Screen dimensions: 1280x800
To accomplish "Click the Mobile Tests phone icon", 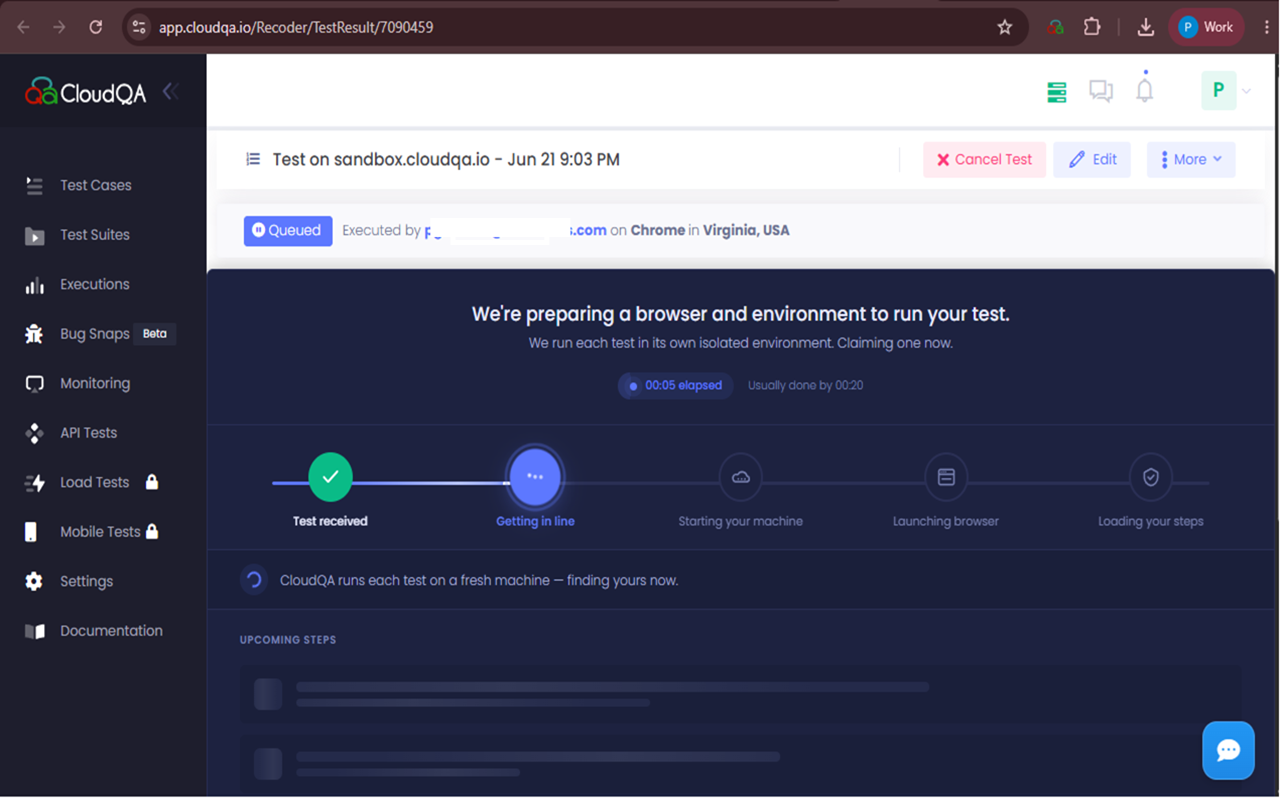I will (x=31, y=532).
